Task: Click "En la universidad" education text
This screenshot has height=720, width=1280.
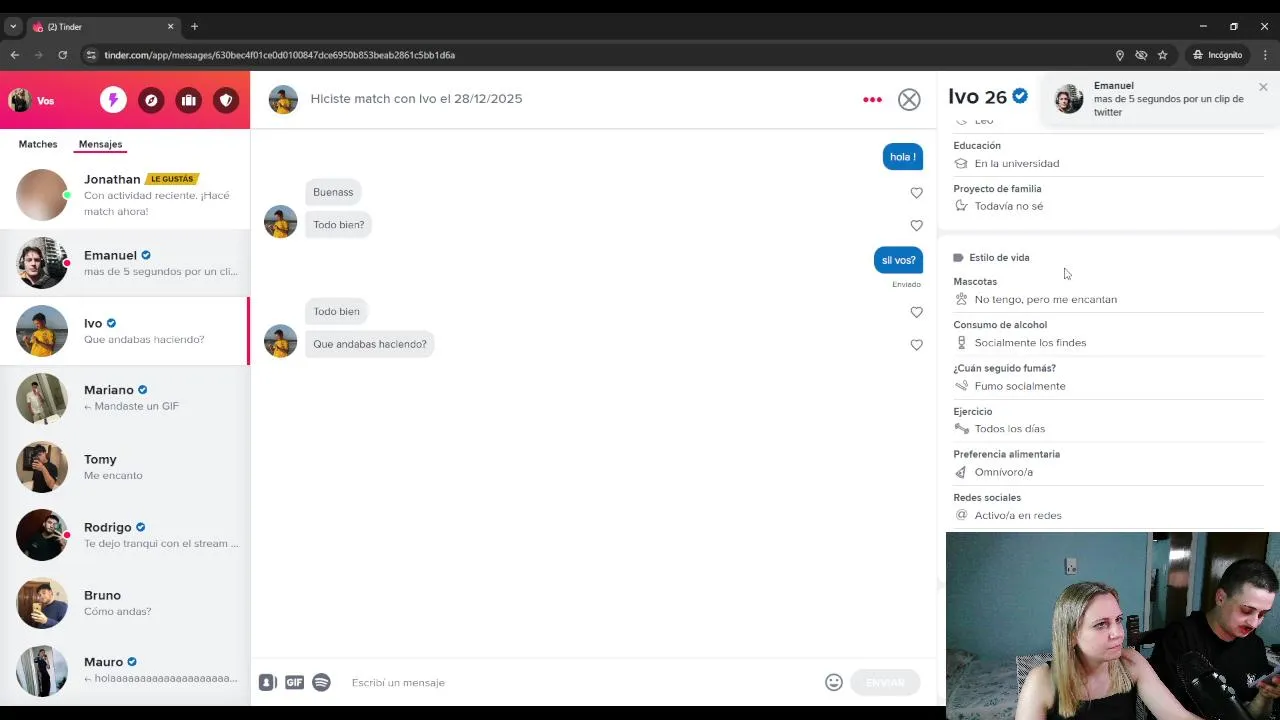Action: (x=1017, y=164)
